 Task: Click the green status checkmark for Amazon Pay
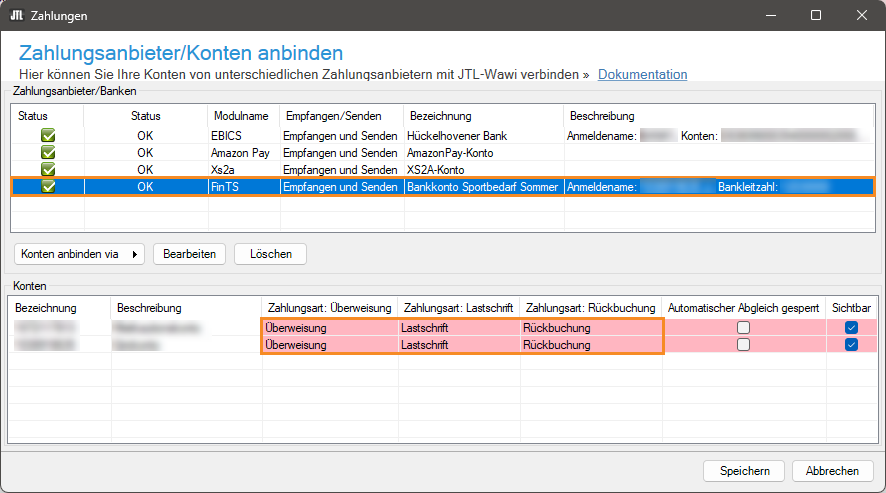(x=48, y=152)
